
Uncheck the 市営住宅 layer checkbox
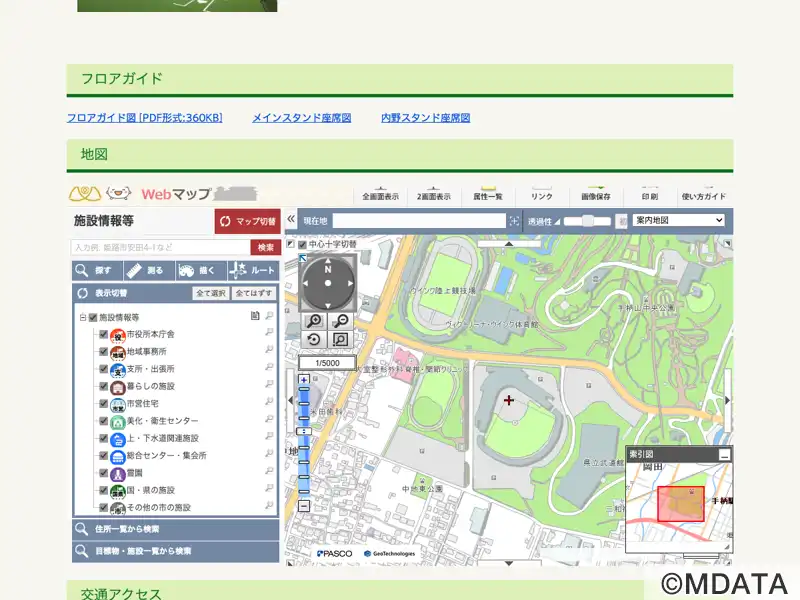point(103,403)
